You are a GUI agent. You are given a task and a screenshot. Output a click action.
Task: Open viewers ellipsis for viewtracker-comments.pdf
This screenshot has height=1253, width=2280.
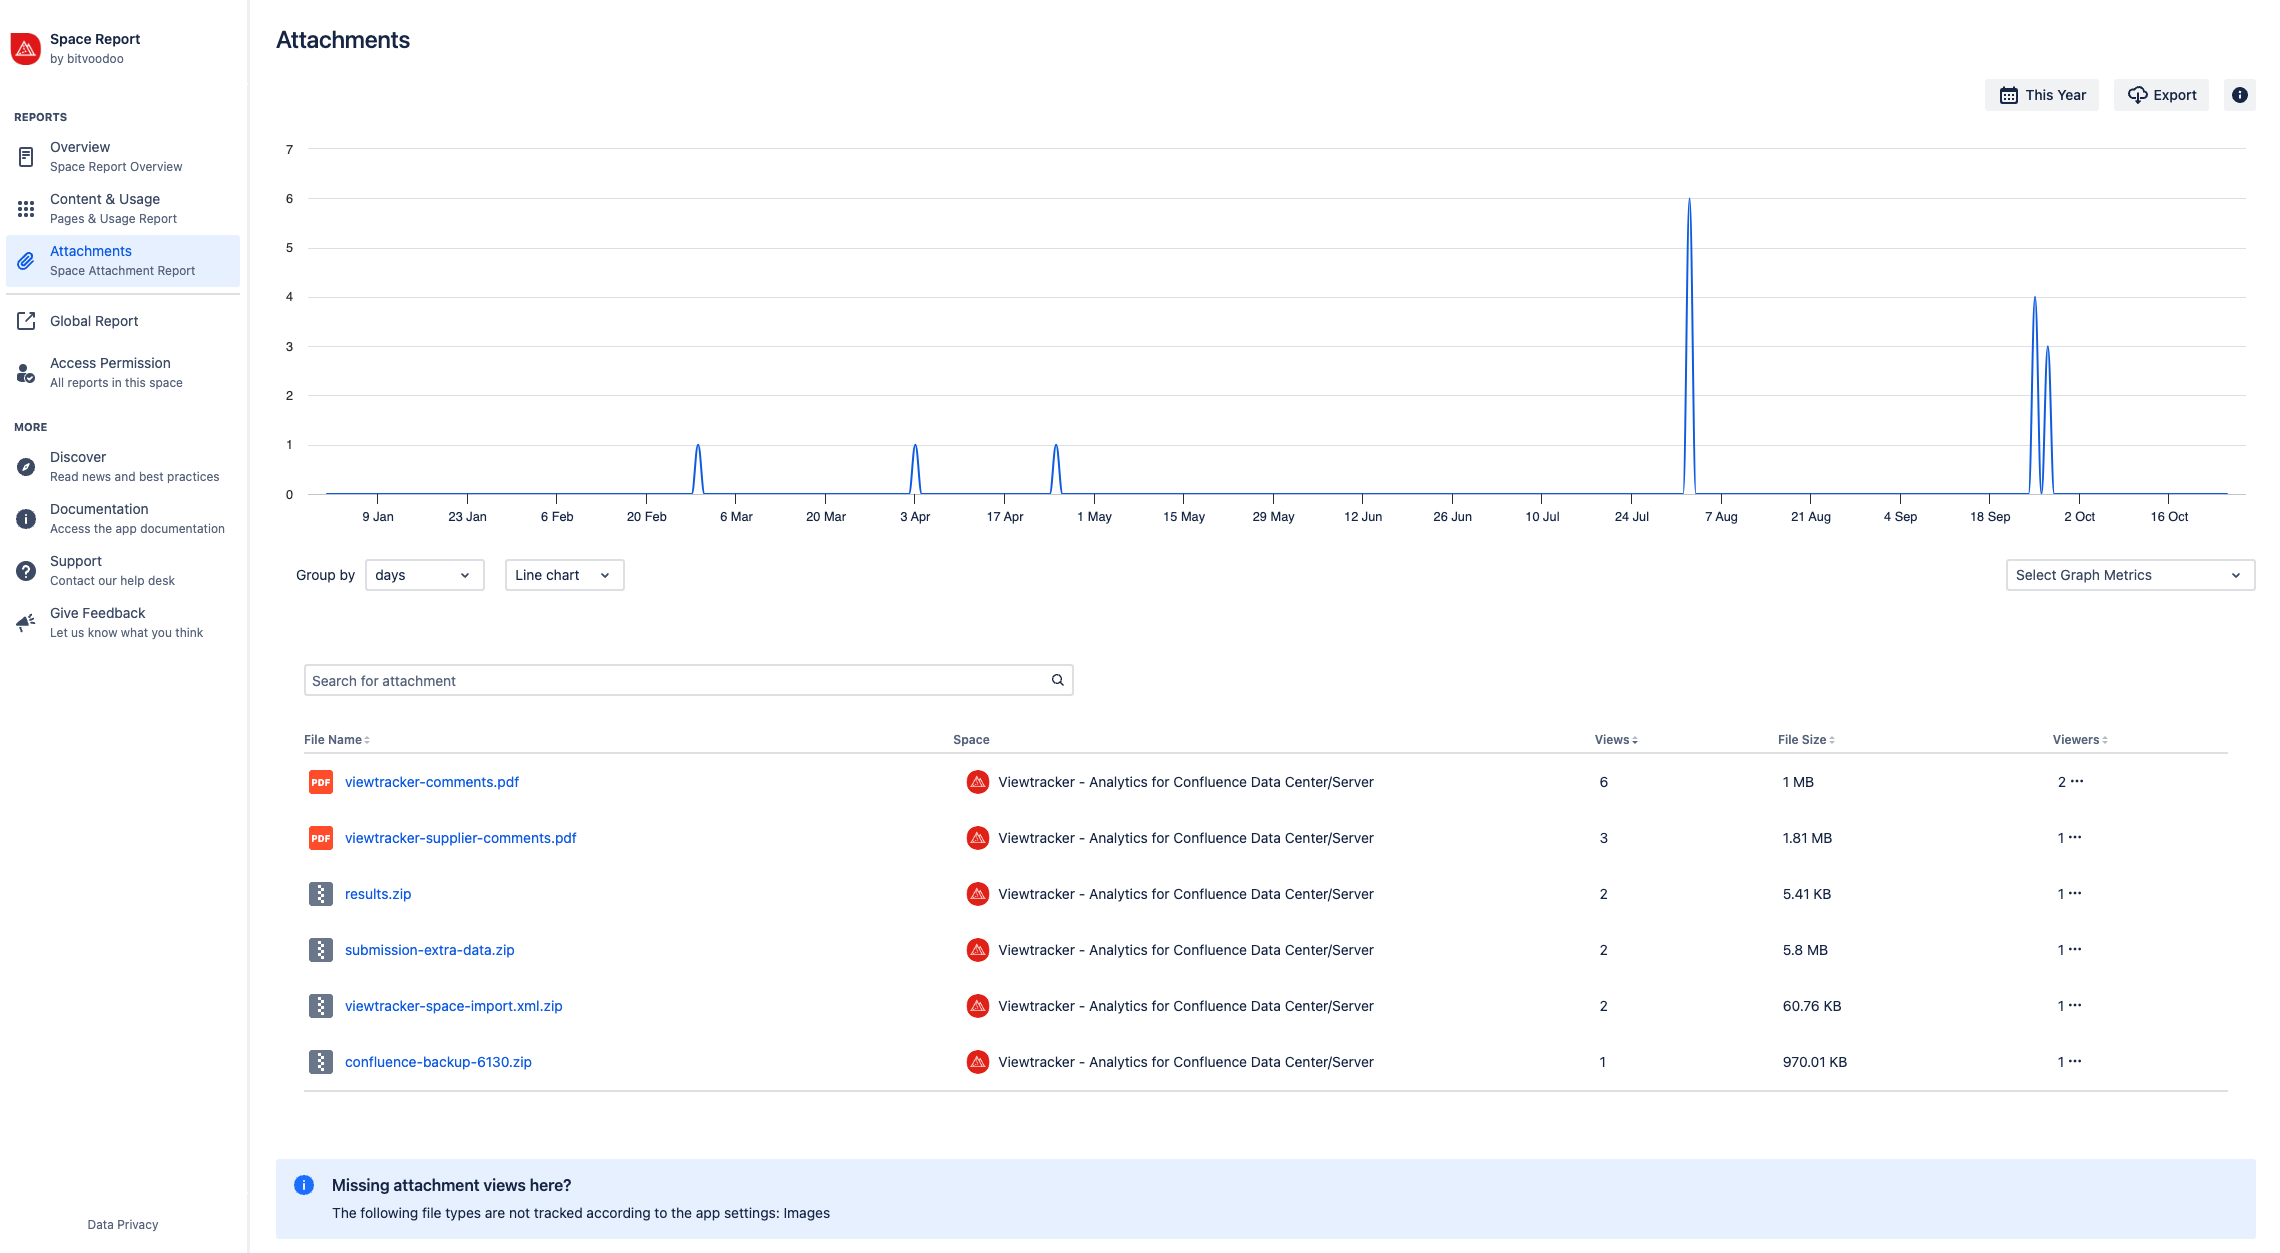pyautogui.click(x=2077, y=781)
